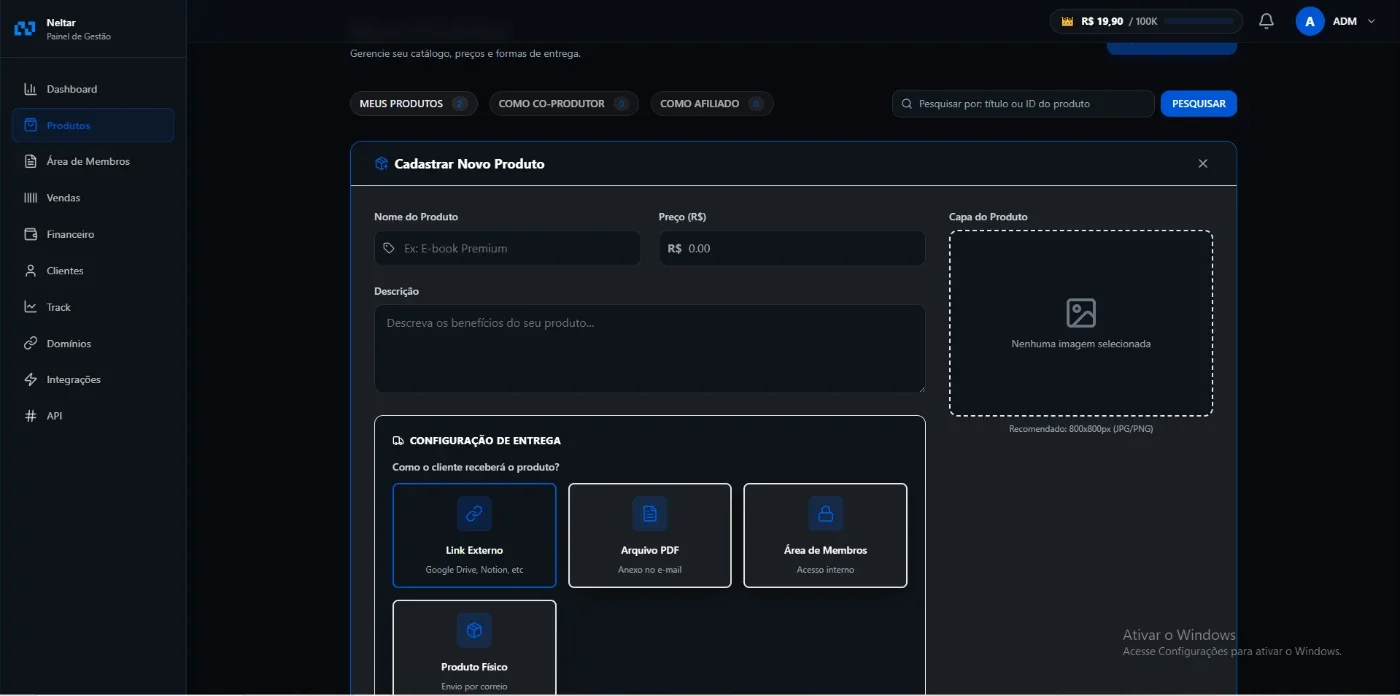Screen dimensions: 1400x696
Task: Select Link Externo delivery option
Action: 474,535
